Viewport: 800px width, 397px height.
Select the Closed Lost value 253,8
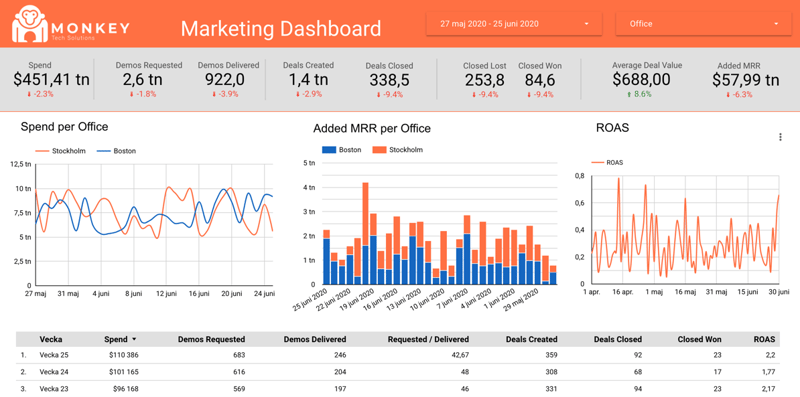[x=485, y=80]
